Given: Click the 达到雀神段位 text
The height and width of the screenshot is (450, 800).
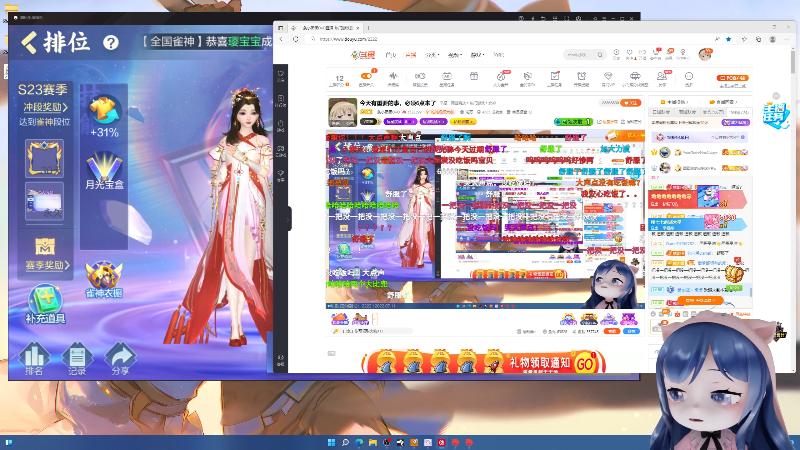Looking at the screenshot, I should [x=45, y=122].
